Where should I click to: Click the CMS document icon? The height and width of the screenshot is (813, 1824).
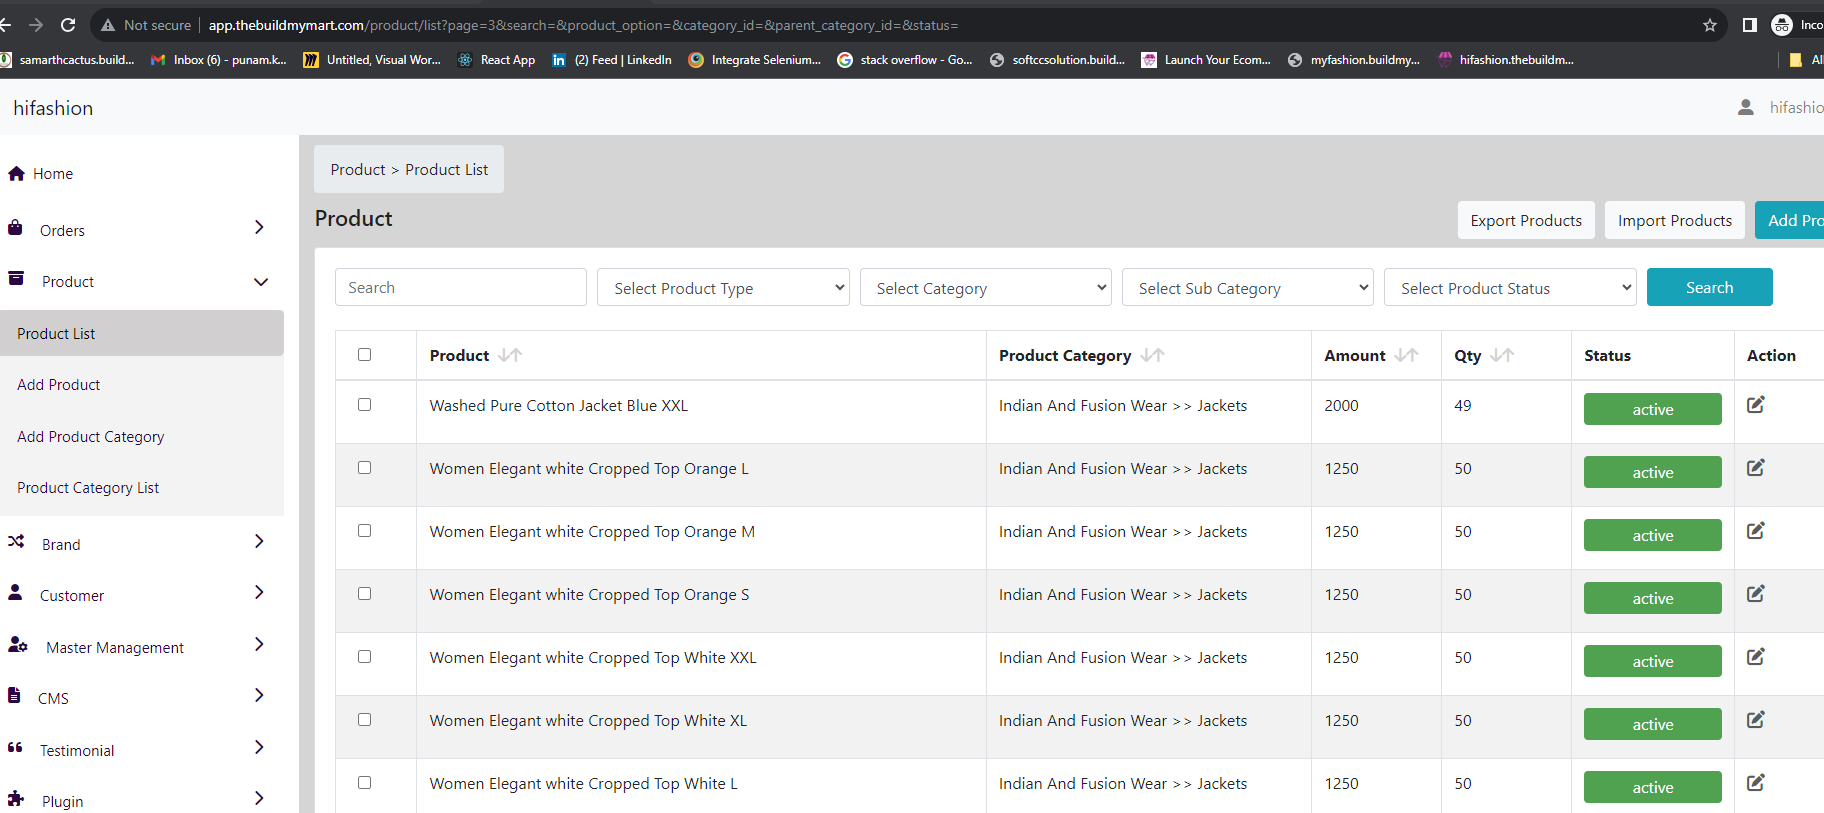tap(14, 695)
